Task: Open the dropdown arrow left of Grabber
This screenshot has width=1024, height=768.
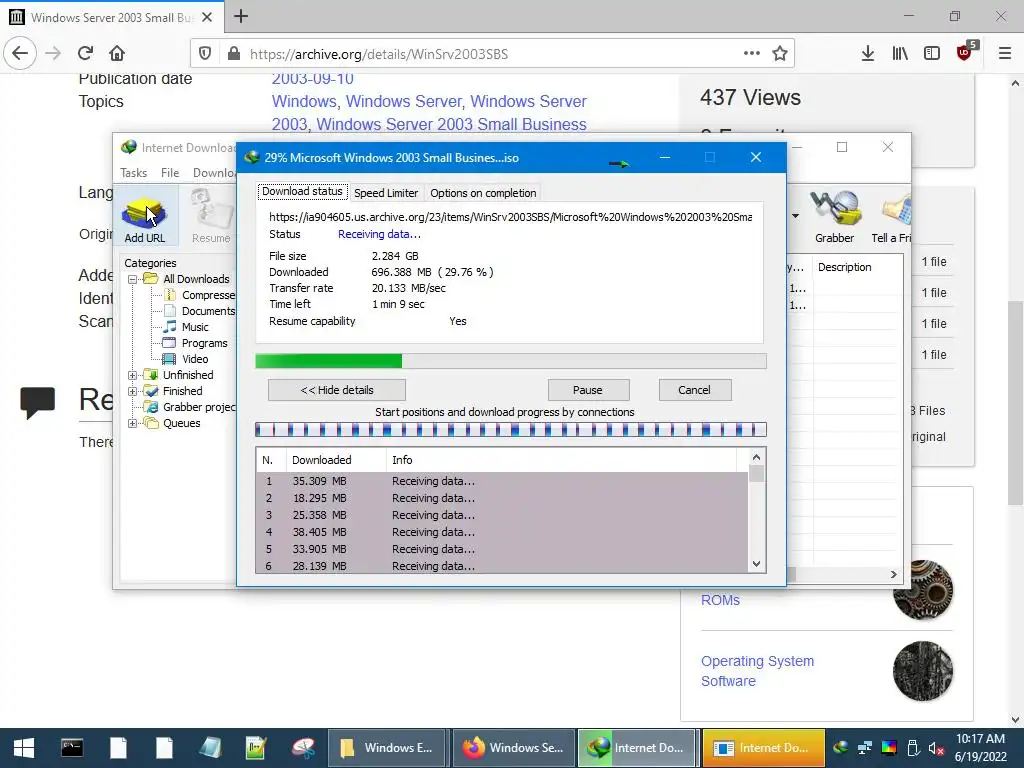Action: coord(795,216)
